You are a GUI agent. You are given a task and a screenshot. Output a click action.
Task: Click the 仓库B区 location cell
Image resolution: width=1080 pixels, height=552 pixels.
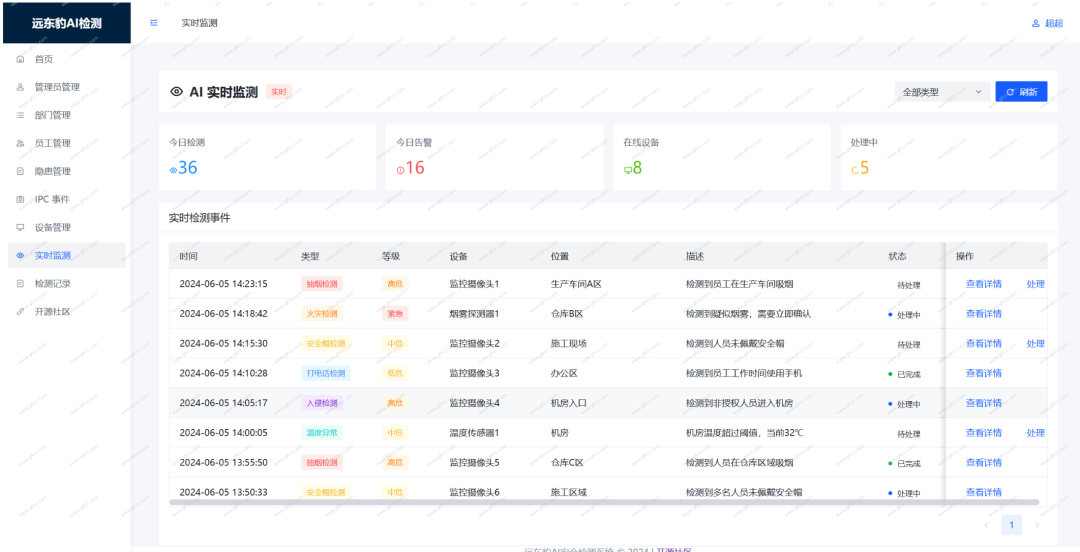(x=568, y=314)
